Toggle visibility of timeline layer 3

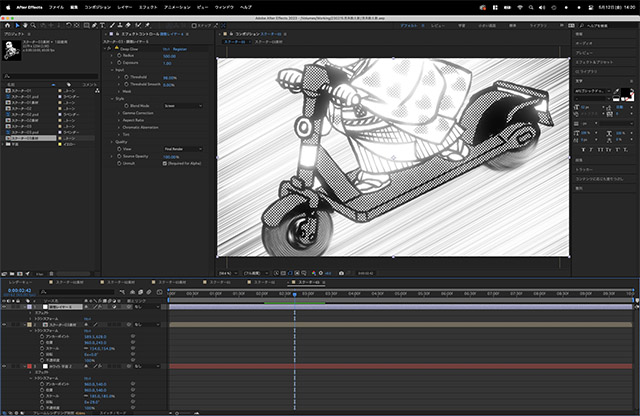click(x=5, y=367)
